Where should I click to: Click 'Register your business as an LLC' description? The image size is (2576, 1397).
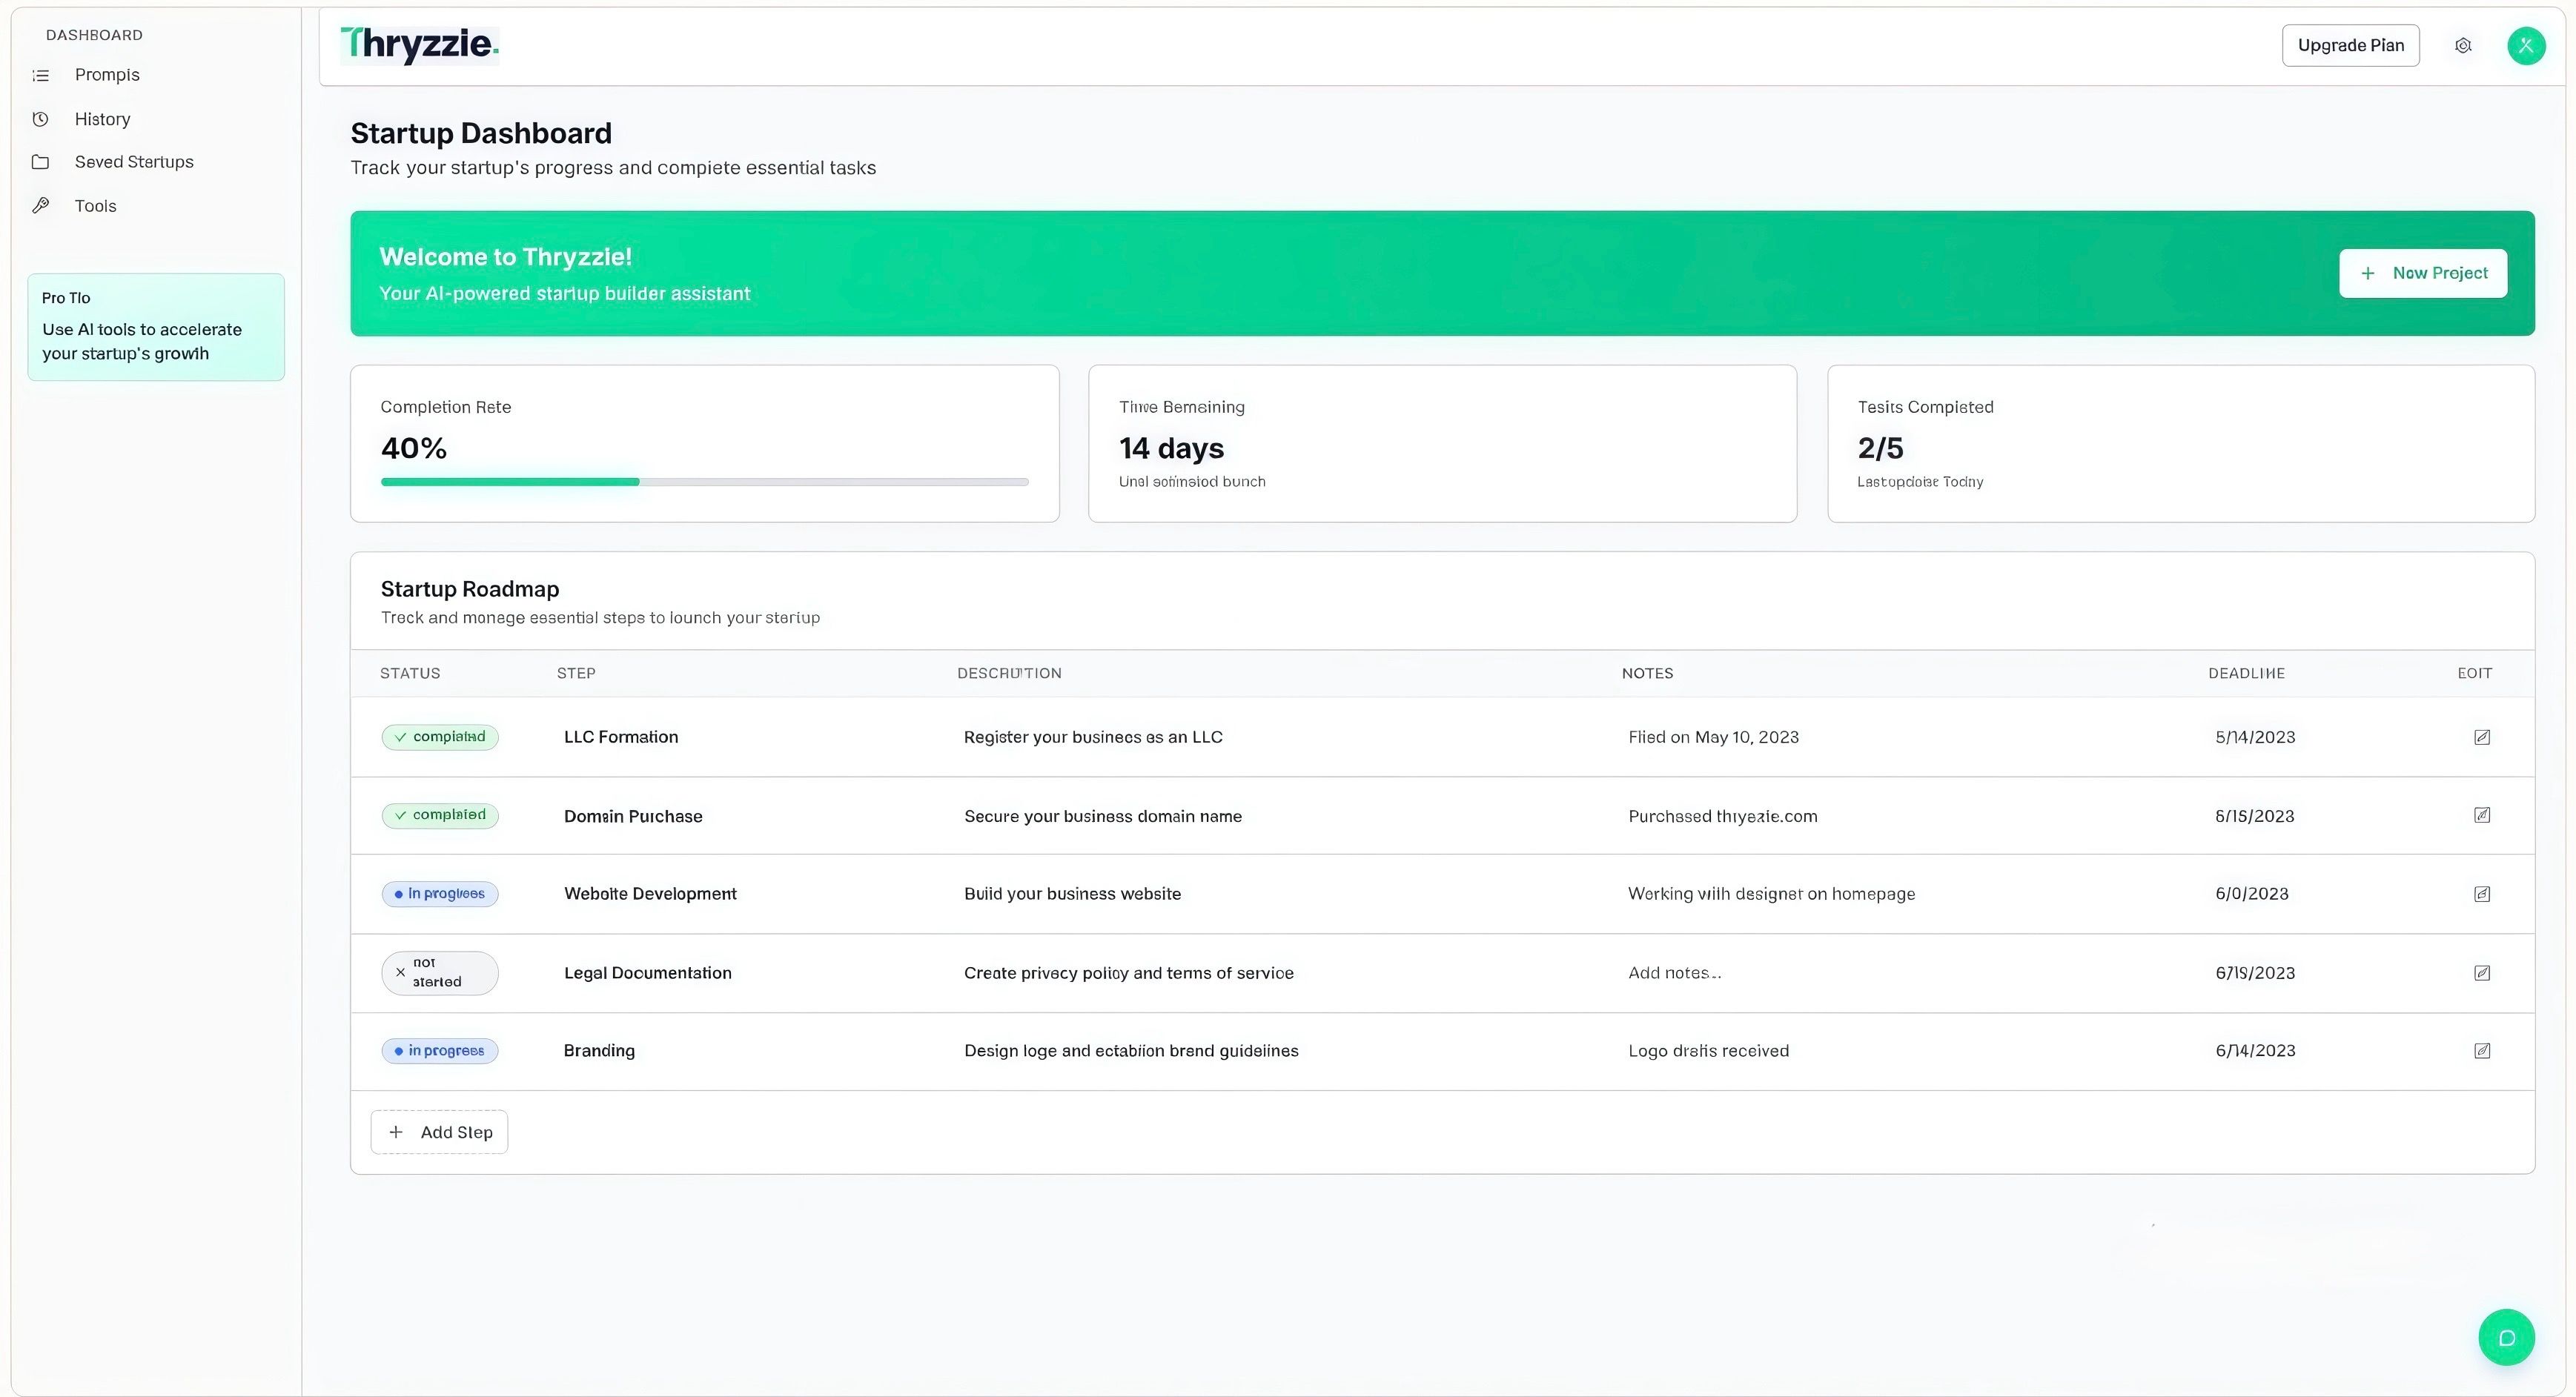click(1093, 737)
